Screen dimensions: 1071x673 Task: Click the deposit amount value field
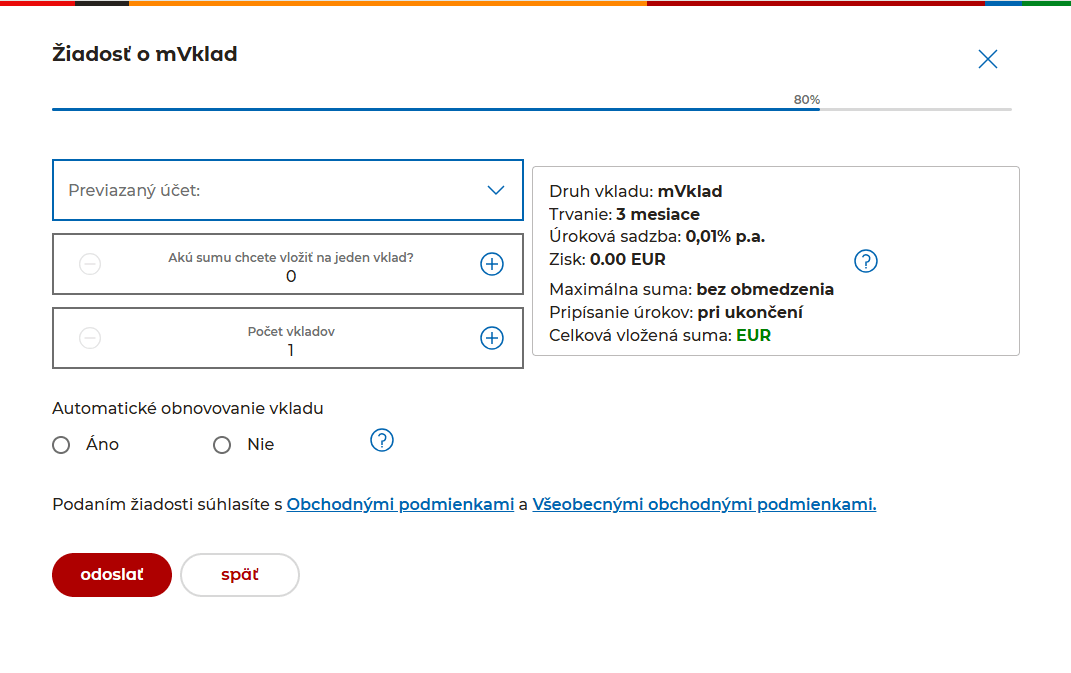(x=290, y=276)
